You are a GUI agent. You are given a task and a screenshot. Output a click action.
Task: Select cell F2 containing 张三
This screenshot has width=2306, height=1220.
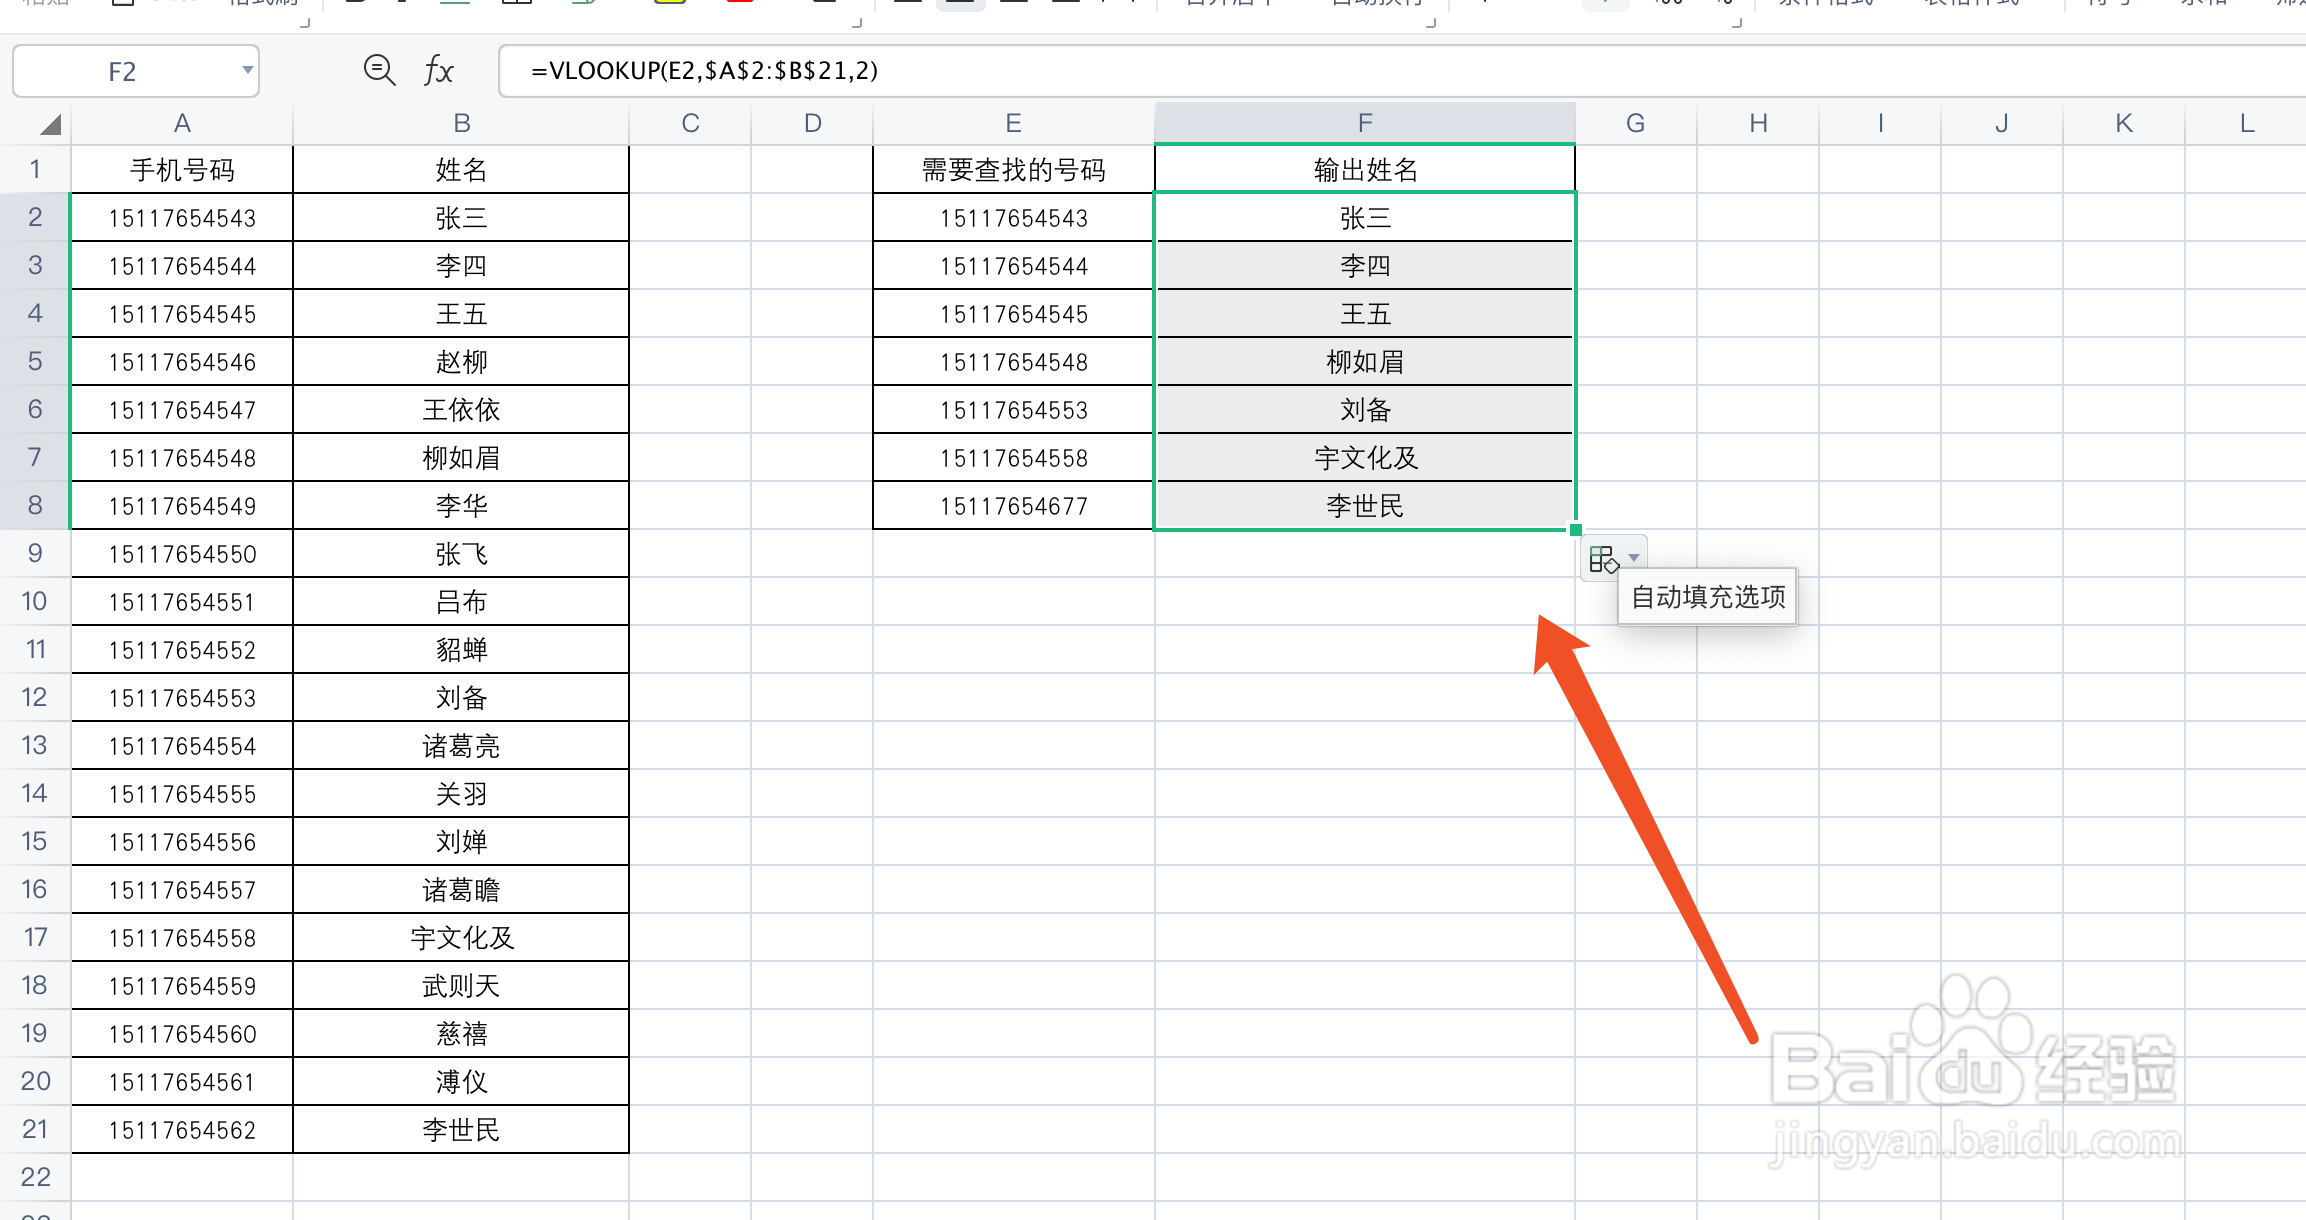(1365, 218)
